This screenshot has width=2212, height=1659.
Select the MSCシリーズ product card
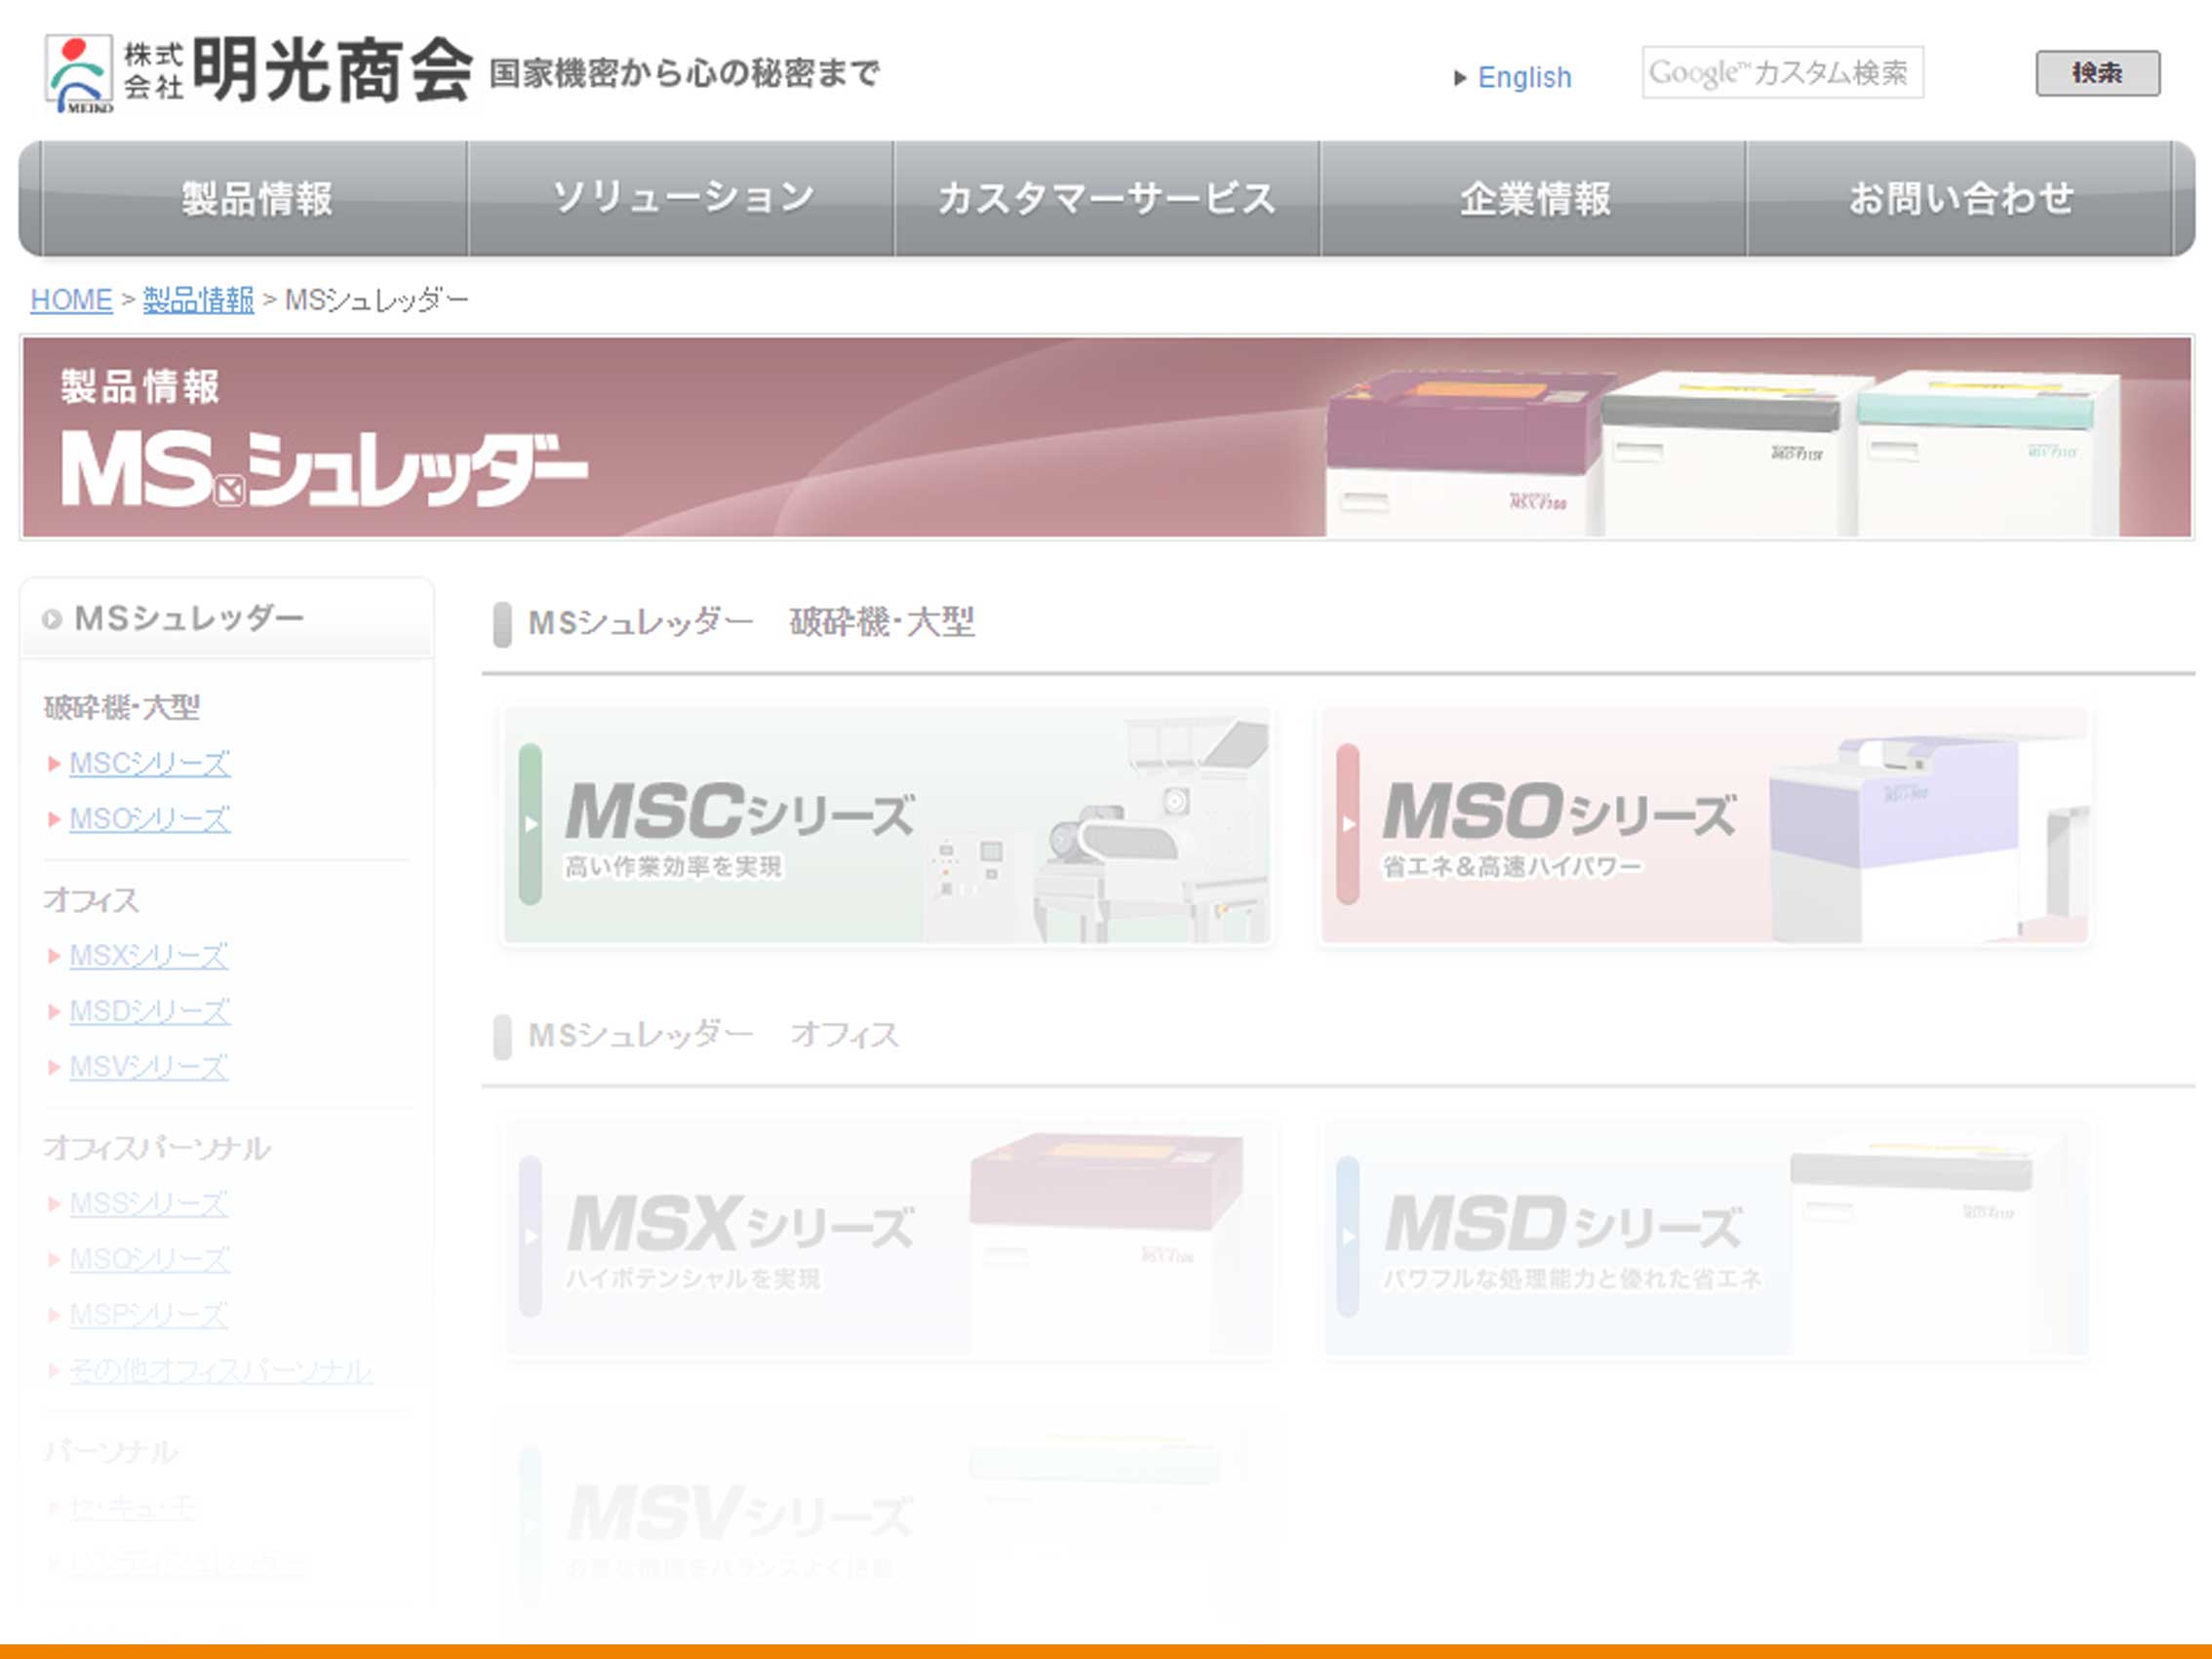[887, 826]
